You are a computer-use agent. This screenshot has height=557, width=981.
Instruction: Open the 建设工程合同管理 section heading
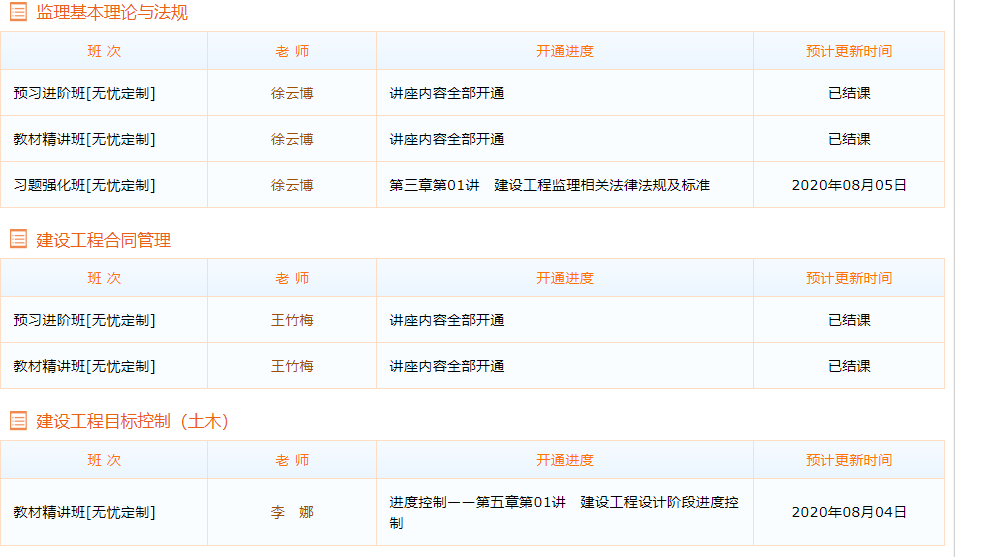pos(104,240)
